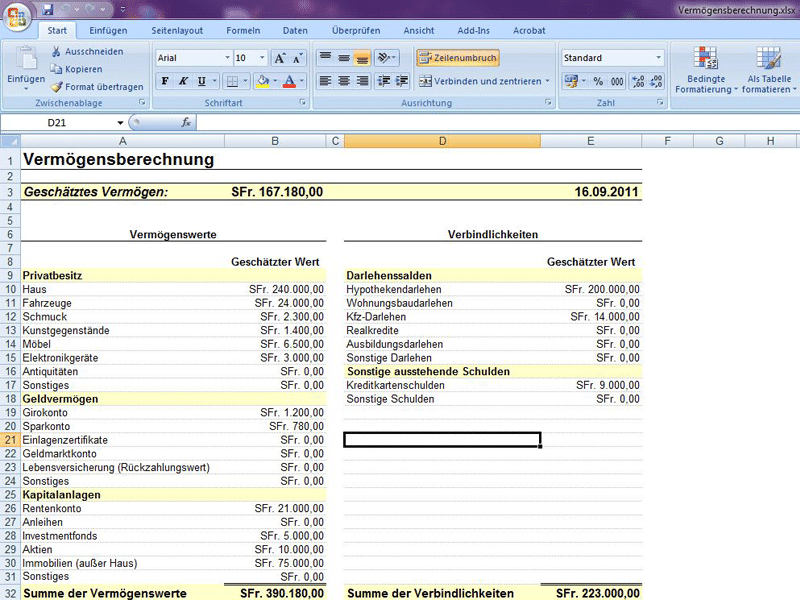Toggle the highlighted bottom-align button
Viewport: 800px width, 600px height.
(x=362, y=58)
